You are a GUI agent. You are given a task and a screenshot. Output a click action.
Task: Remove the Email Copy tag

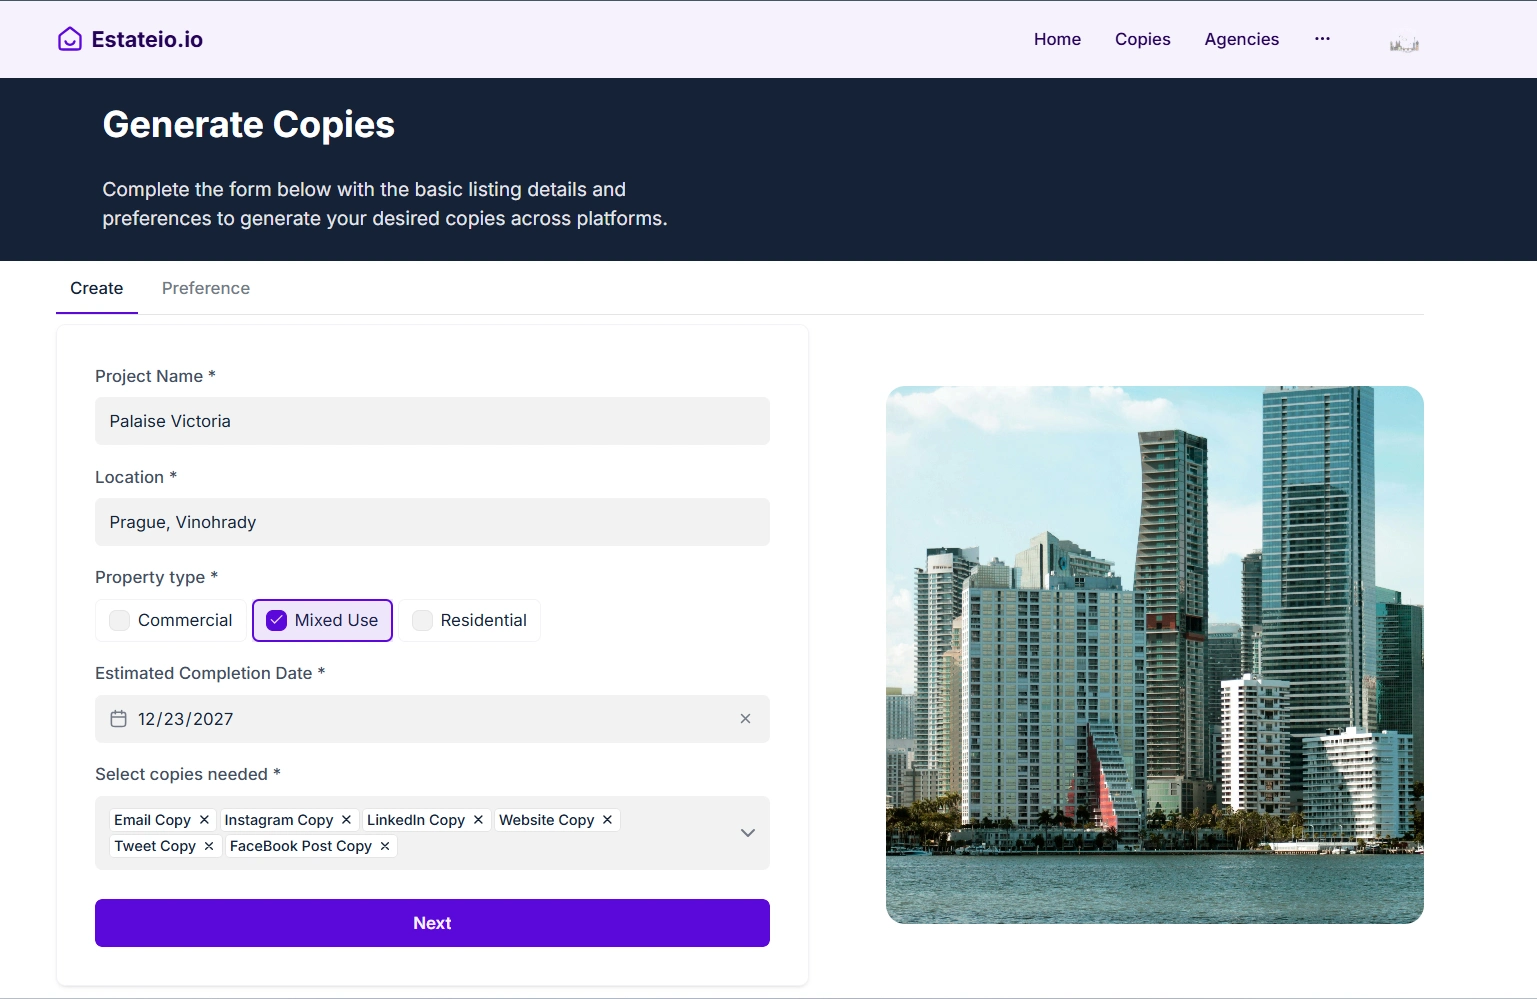pyautogui.click(x=204, y=820)
